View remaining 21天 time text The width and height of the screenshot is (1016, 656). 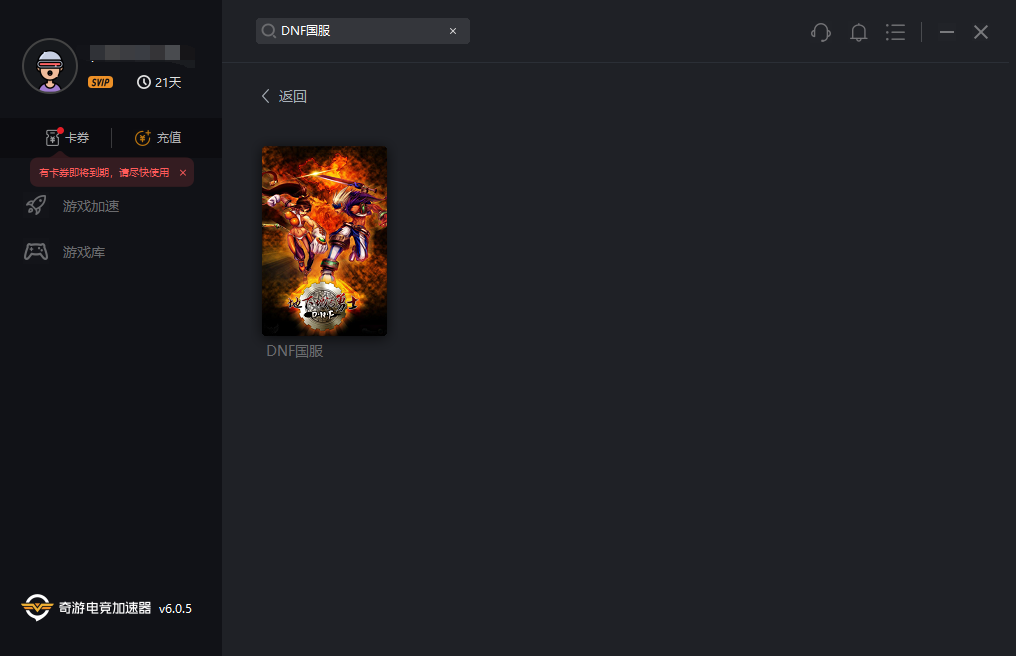168,82
